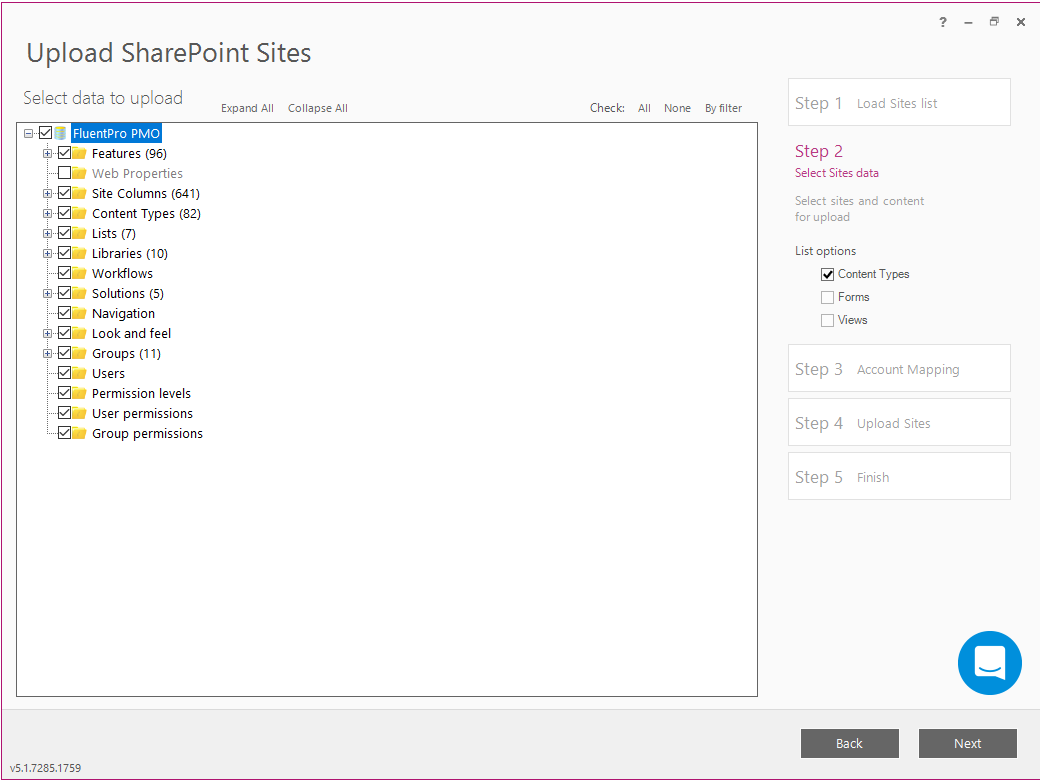Screen dimensions: 1040x781
Task: Click the Permission levels folder icon
Action: [79, 393]
